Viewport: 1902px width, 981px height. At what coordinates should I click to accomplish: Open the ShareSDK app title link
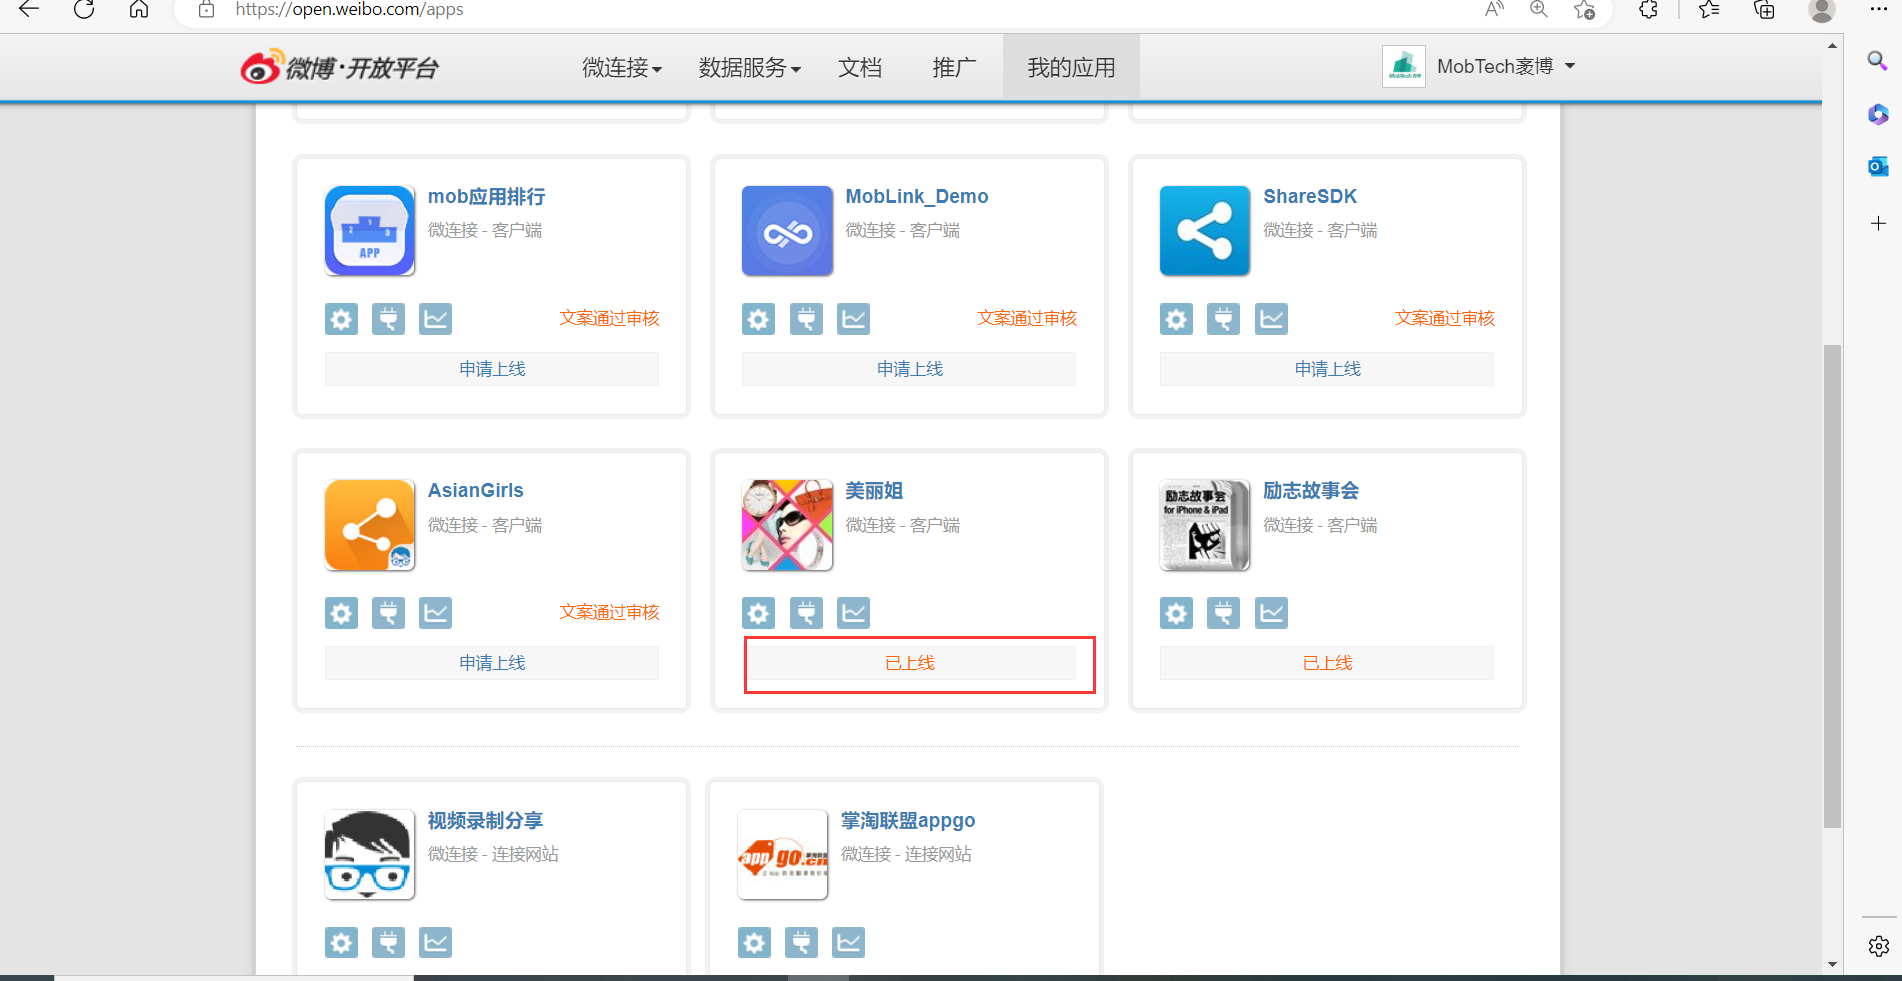click(x=1310, y=197)
